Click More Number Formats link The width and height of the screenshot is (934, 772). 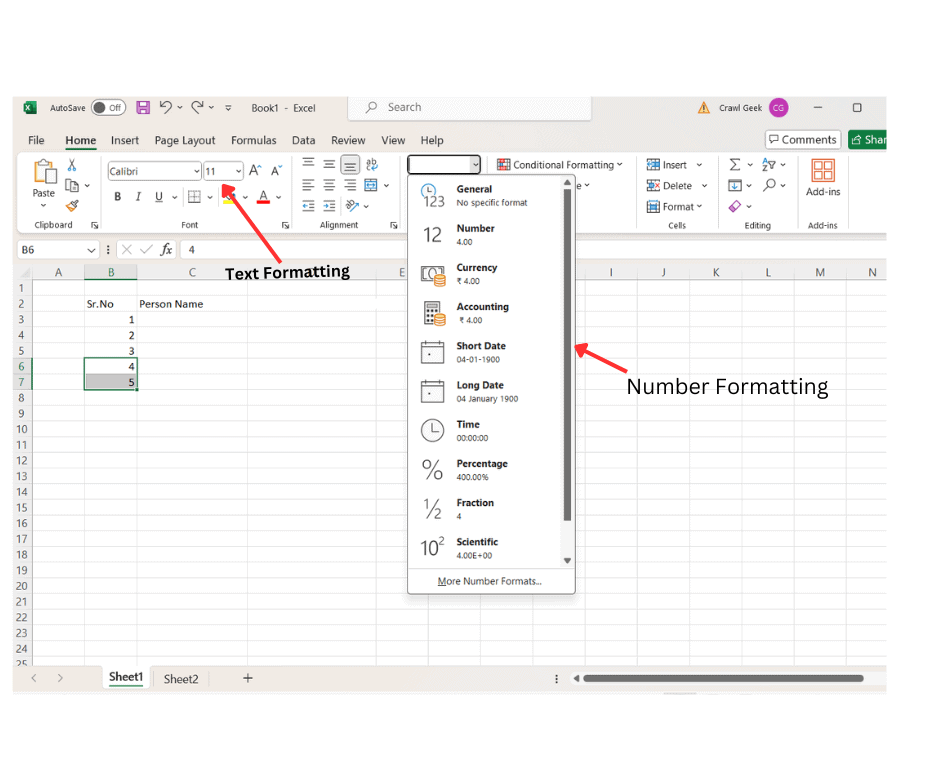point(490,581)
